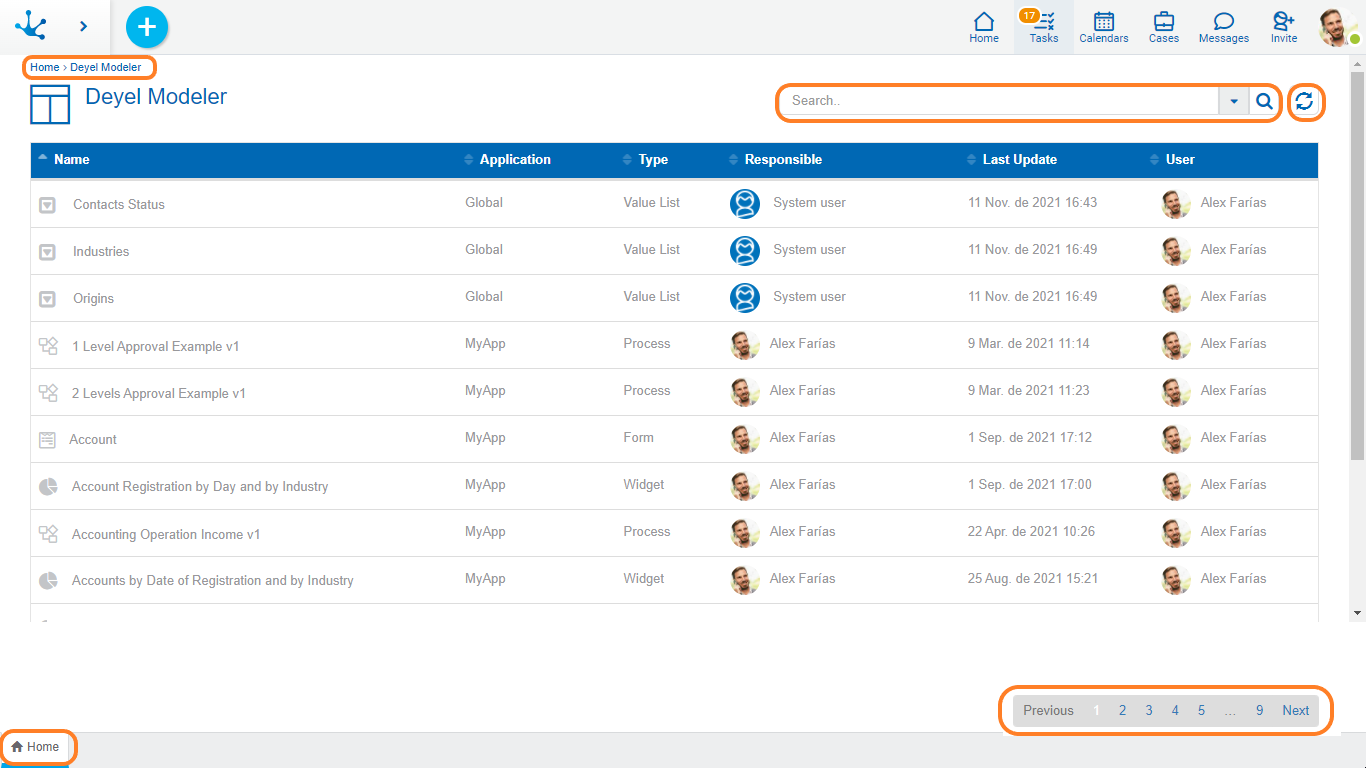The image size is (1366, 768).
Task: Click the 1 Level Approval process icon
Action: (48, 346)
